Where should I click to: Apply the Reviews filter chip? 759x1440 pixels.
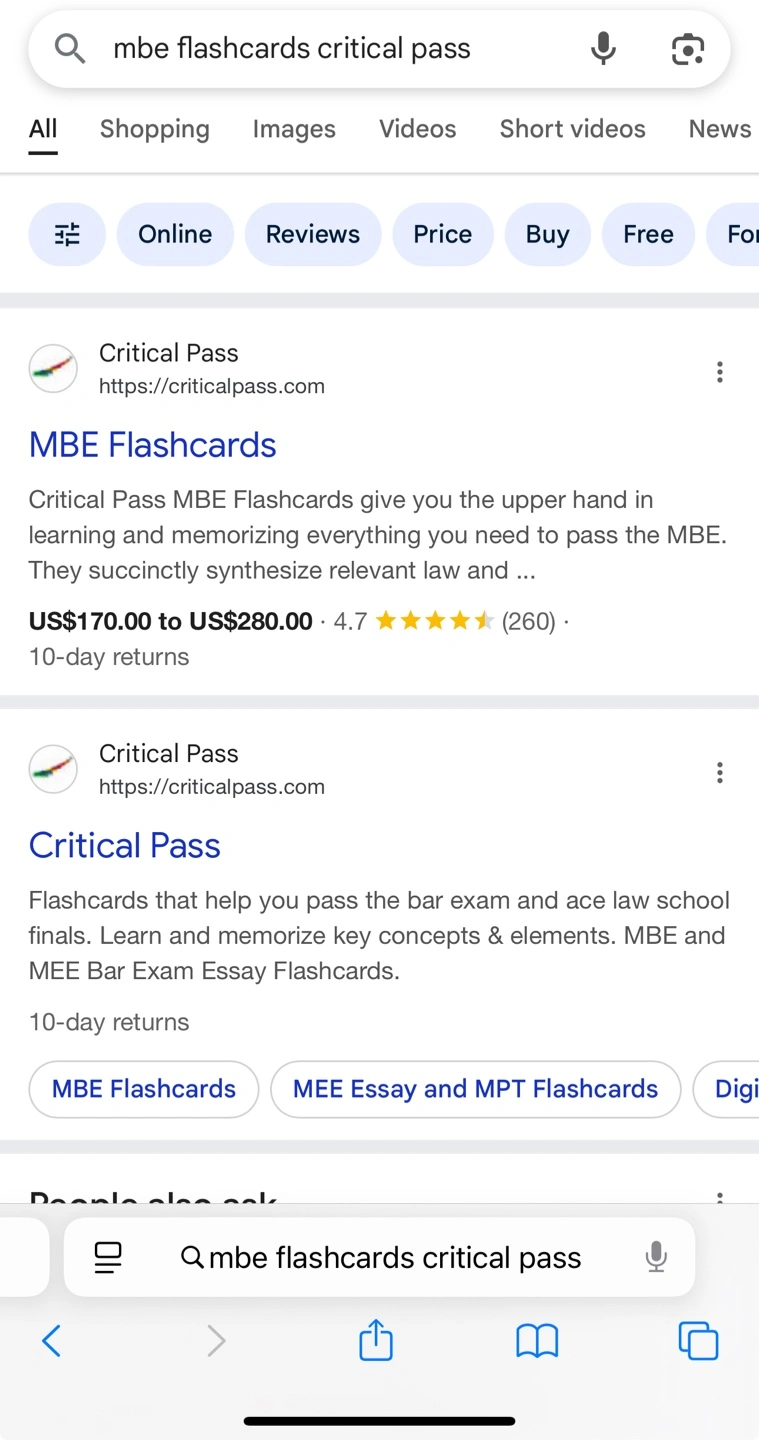(x=313, y=234)
